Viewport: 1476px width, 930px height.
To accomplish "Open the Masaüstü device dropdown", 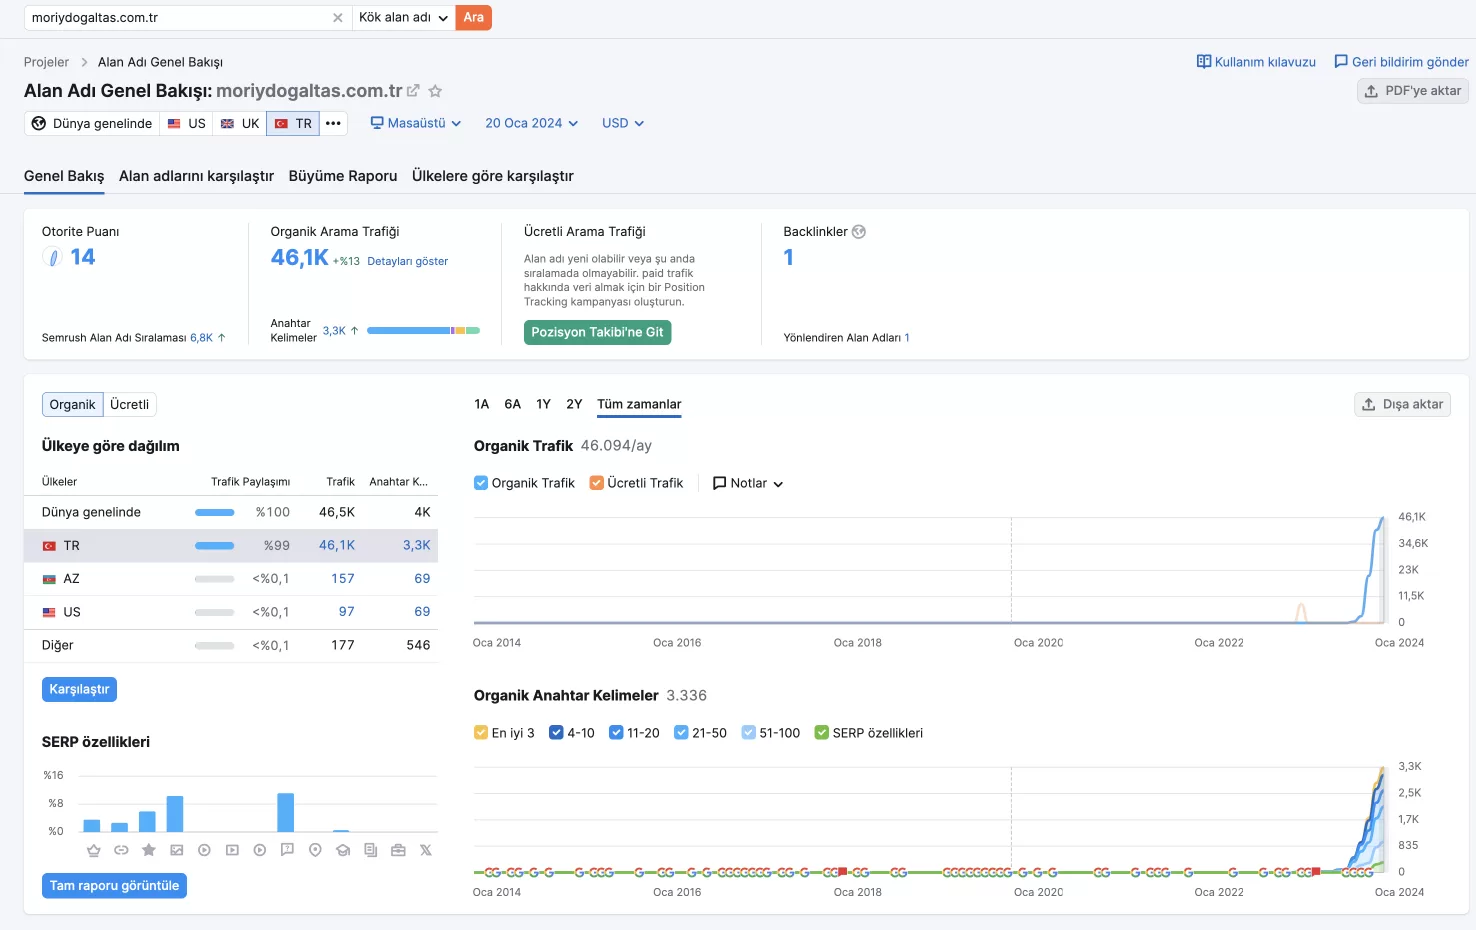I will coord(416,124).
